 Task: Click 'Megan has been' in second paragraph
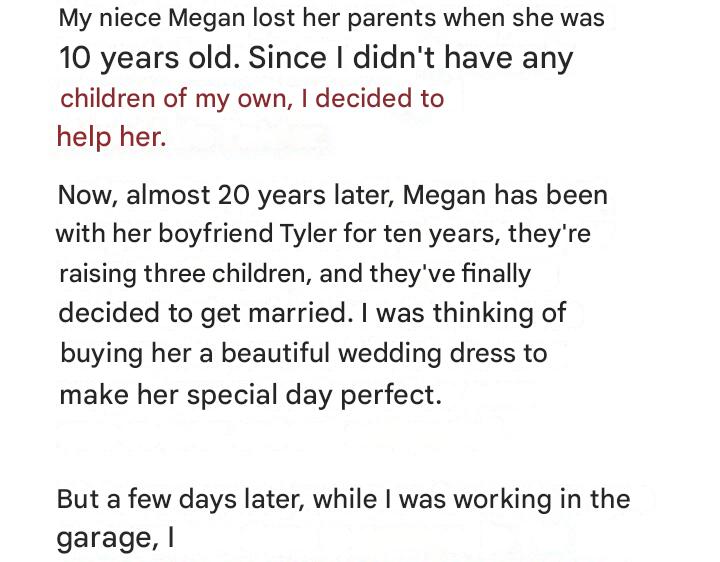coord(505,195)
